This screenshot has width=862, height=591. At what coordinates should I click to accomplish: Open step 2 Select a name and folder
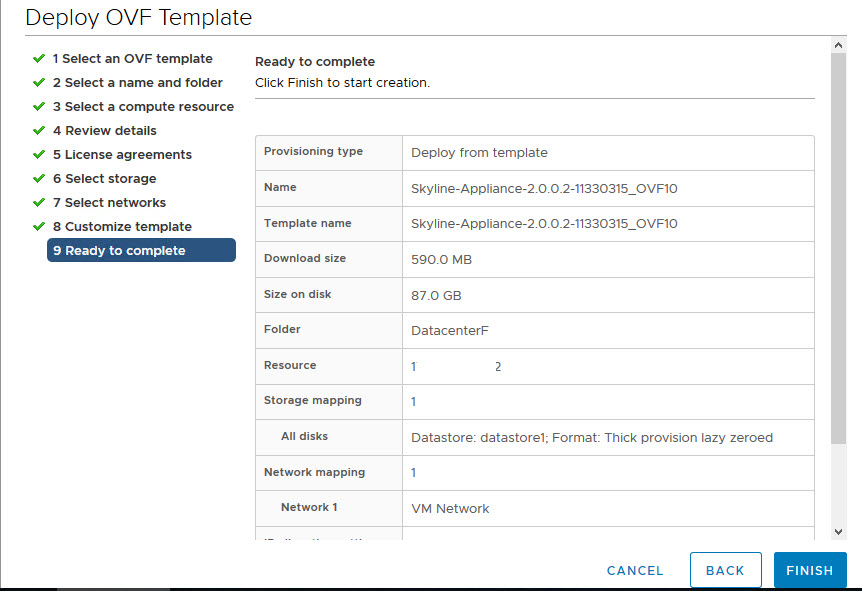pyautogui.click(x=137, y=83)
